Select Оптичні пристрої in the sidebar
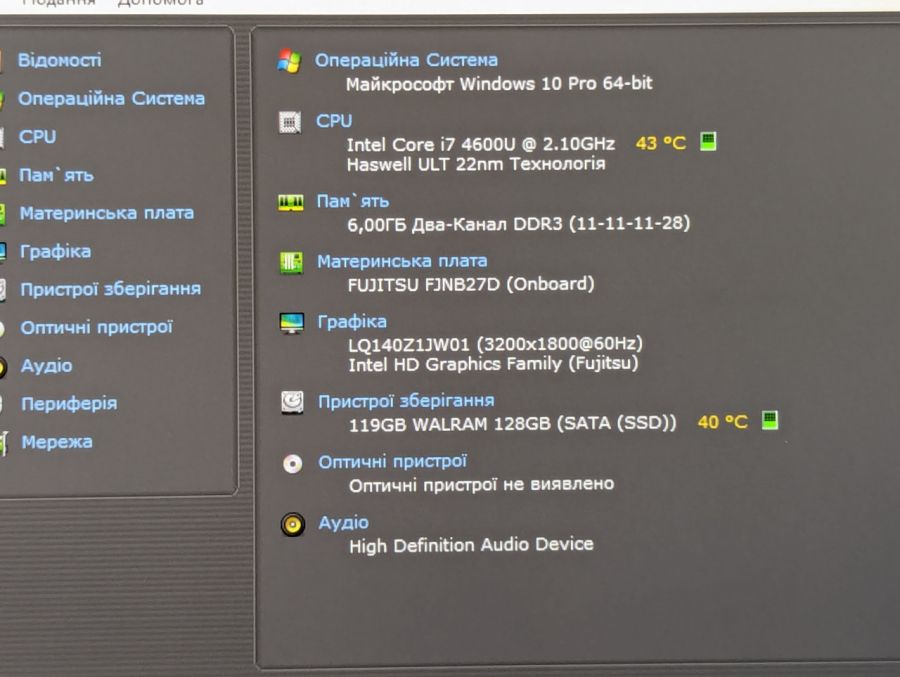This screenshot has width=900, height=677. pyautogui.click(x=96, y=327)
